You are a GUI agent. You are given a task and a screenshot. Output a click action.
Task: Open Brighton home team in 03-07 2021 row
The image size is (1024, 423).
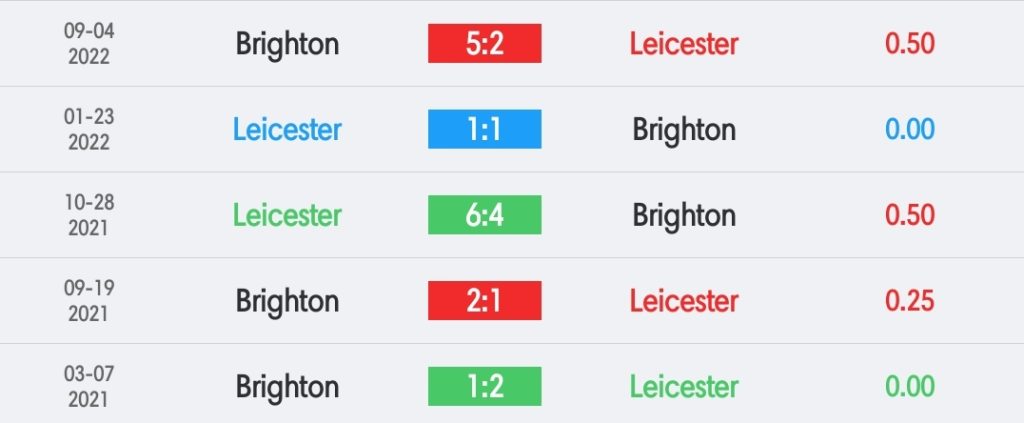click(287, 387)
